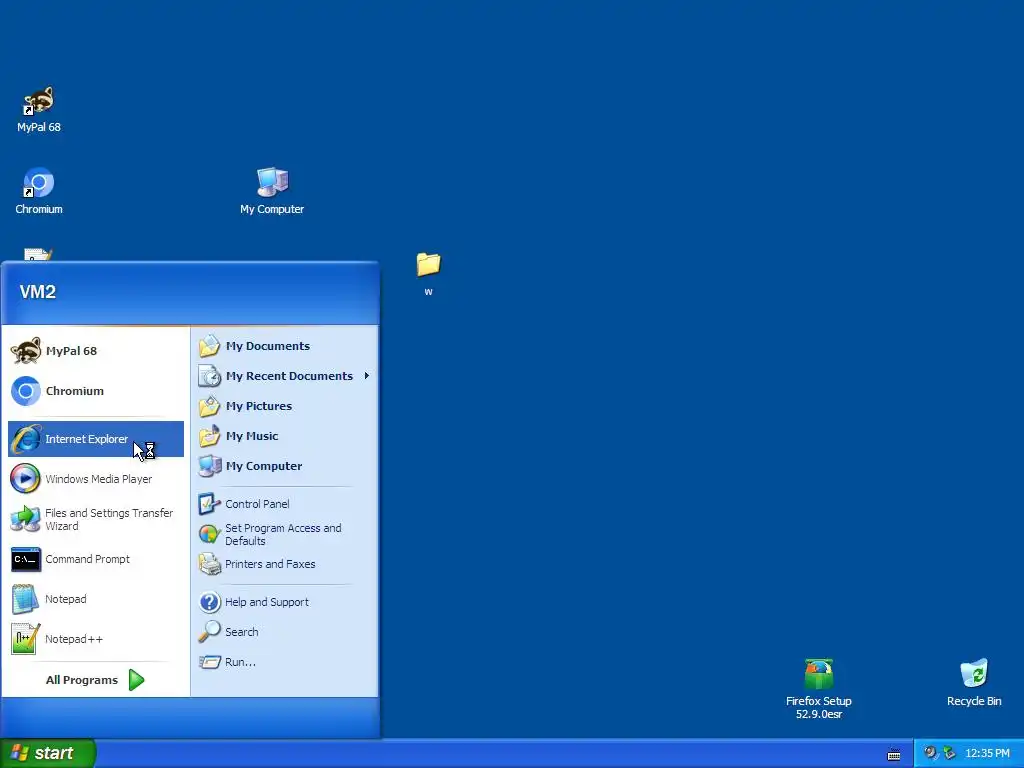Image resolution: width=1024 pixels, height=768 pixels.
Task: Open My Documents in Start menu
Action: pyautogui.click(x=285, y=346)
